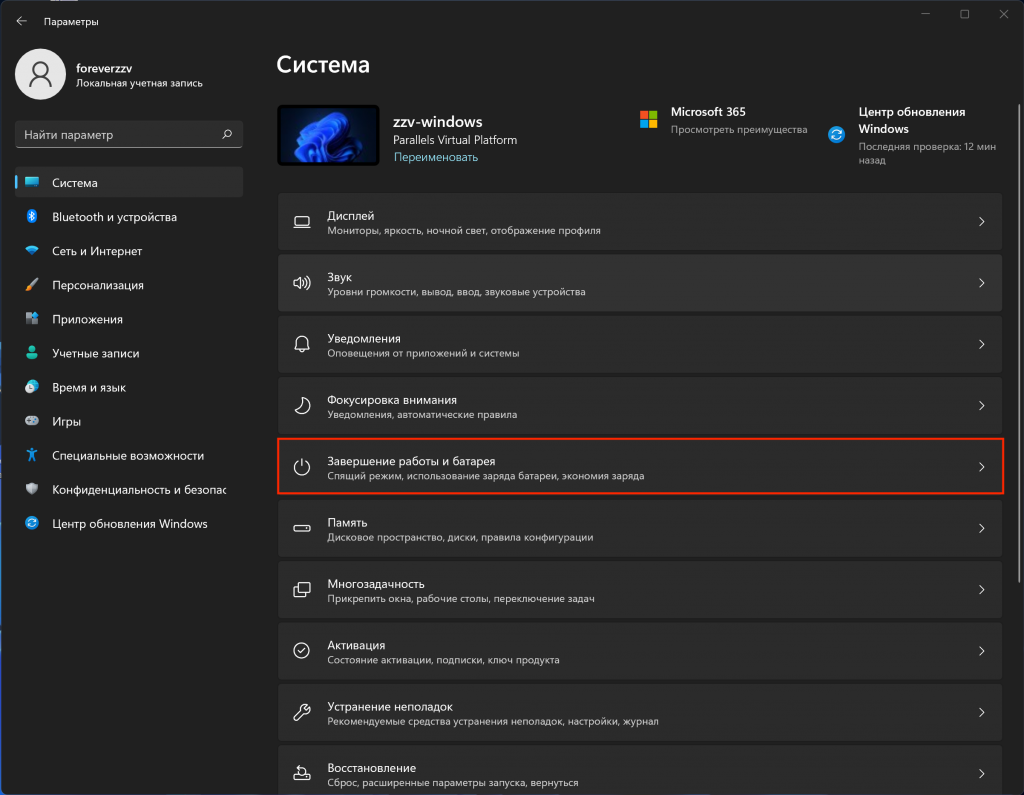Open Специальные возможности section
Viewport: 1024px width, 795px height.
click(x=129, y=455)
